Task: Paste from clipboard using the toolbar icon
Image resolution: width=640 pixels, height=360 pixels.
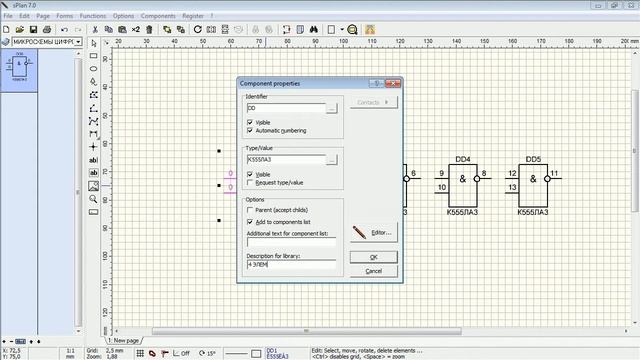Action: pyautogui.click(x=122, y=29)
